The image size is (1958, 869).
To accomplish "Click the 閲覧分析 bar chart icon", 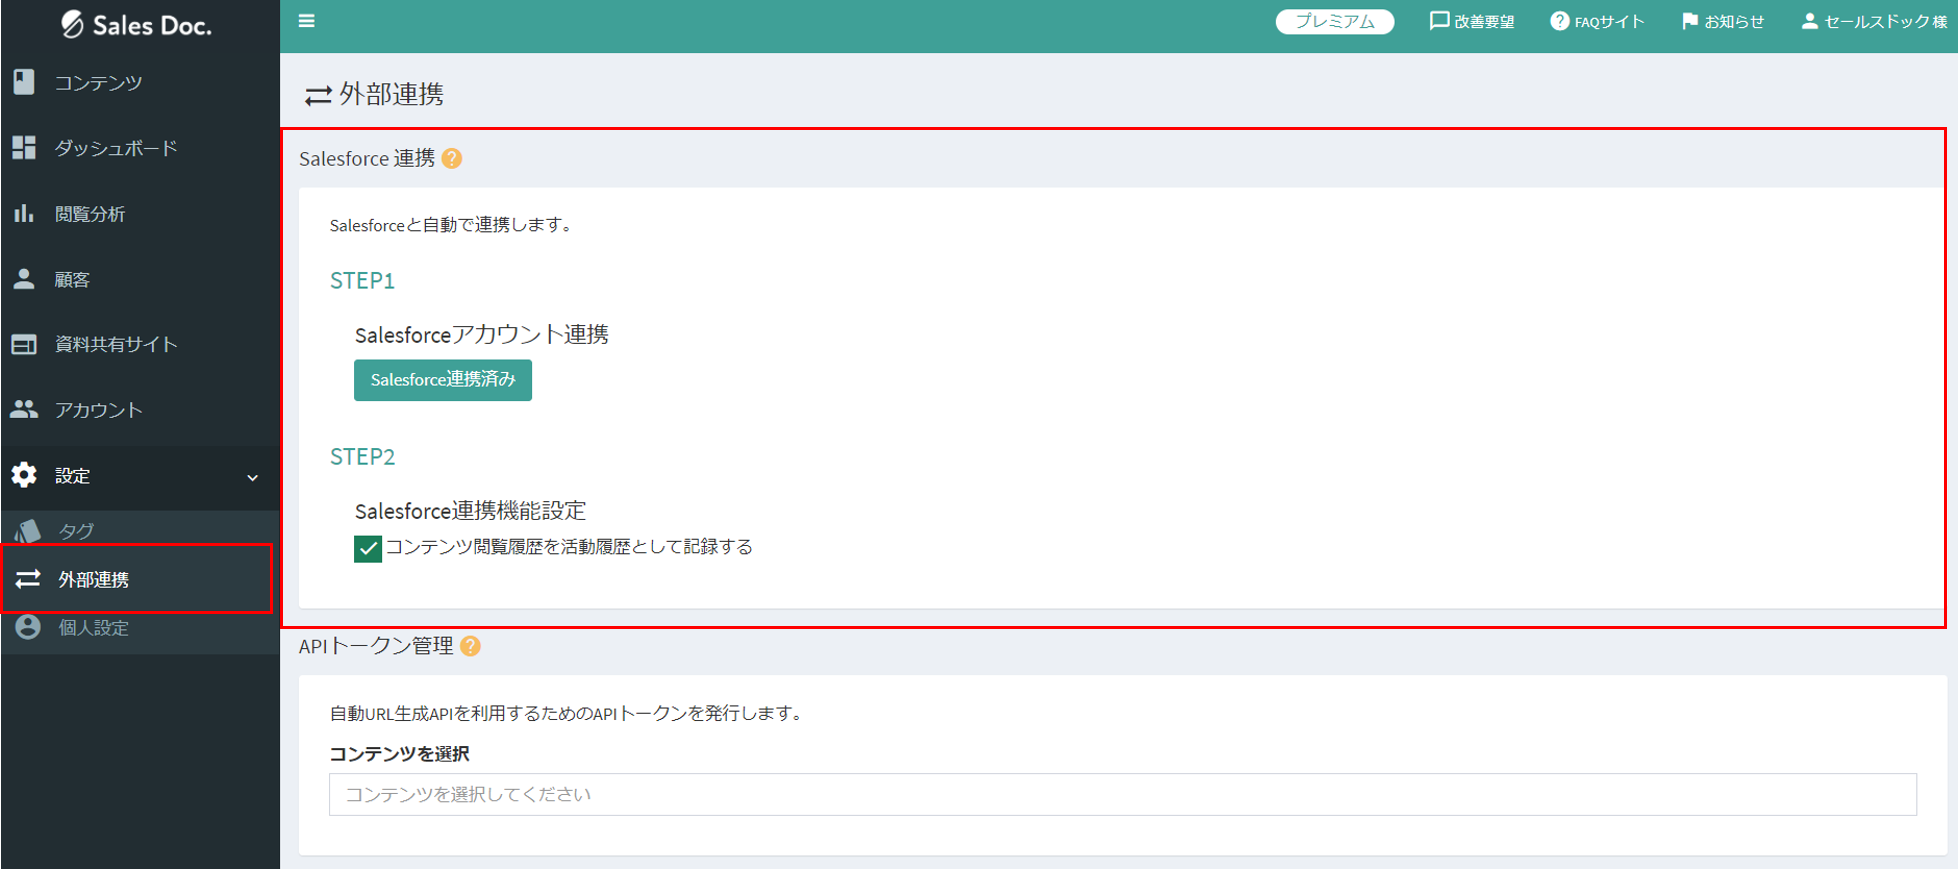I will [x=24, y=213].
